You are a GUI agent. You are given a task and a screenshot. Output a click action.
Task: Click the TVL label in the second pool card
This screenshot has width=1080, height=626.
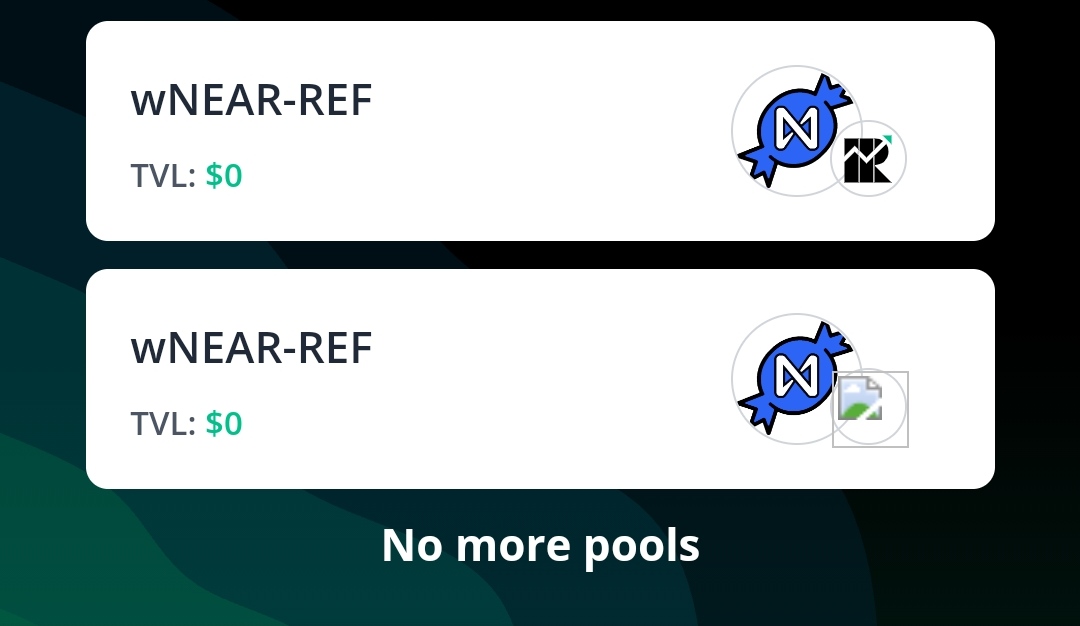pos(163,424)
